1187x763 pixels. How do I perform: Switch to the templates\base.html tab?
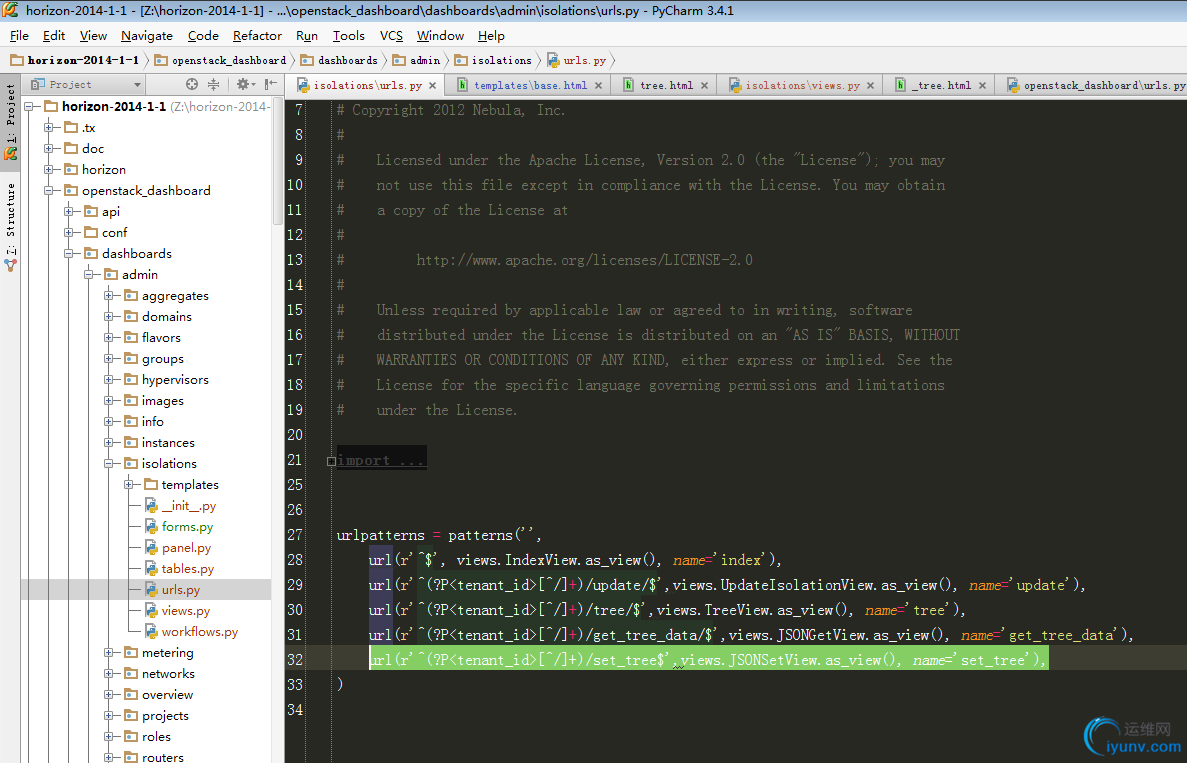529,86
